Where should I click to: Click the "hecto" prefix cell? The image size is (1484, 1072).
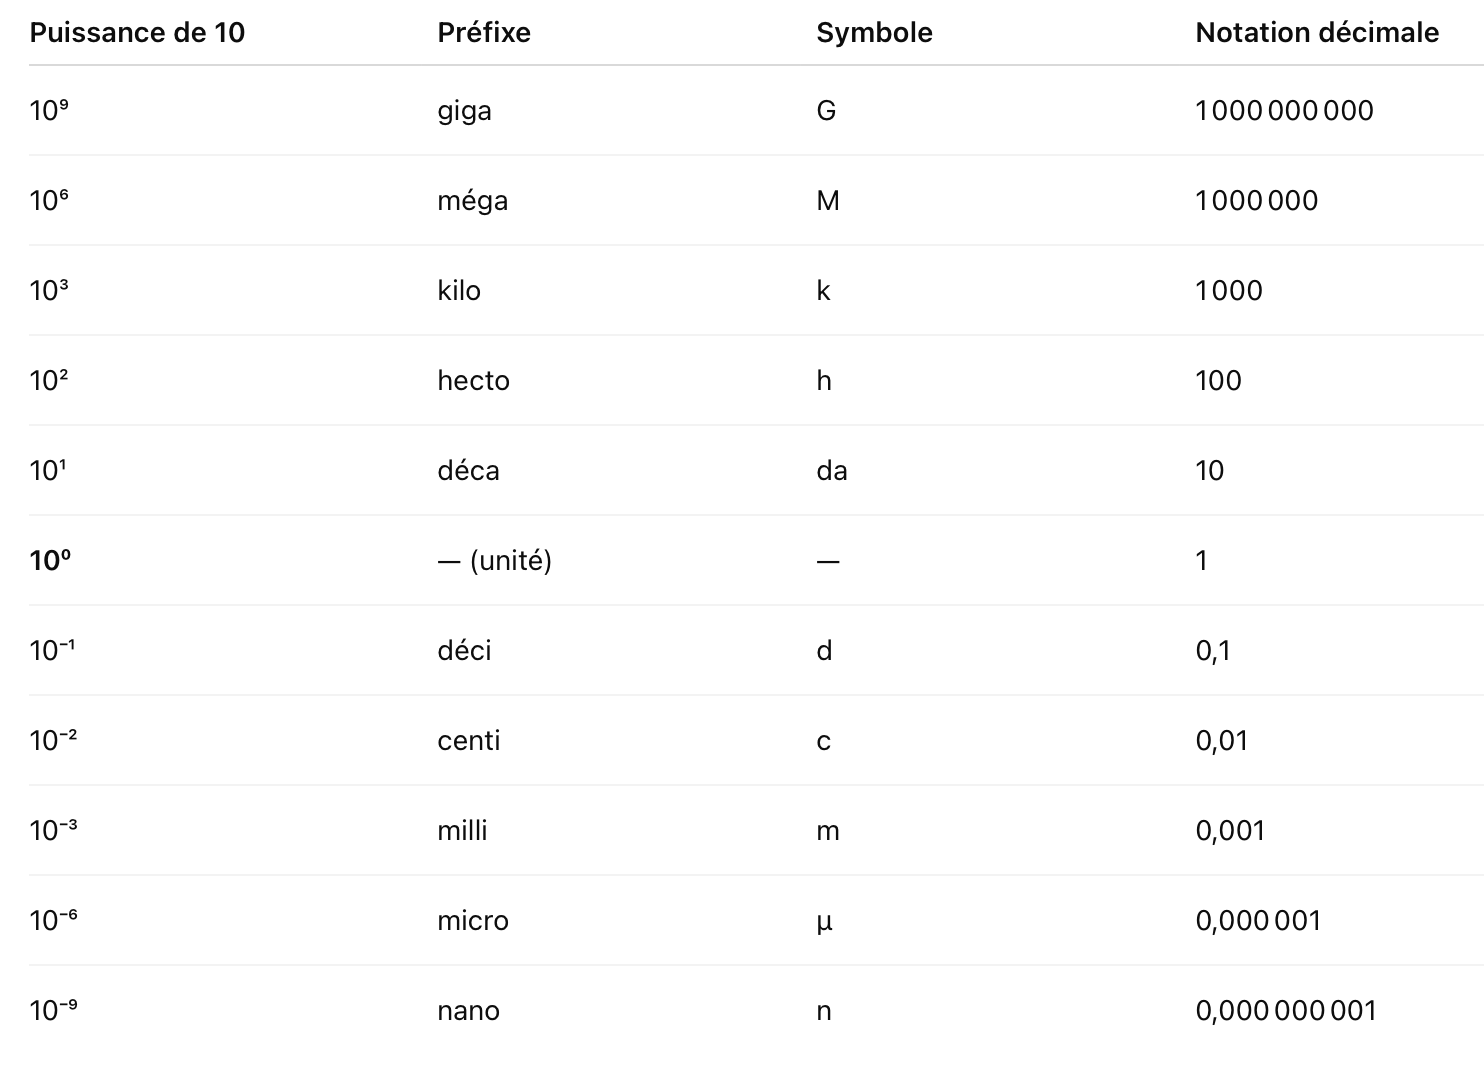click(473, 380)
